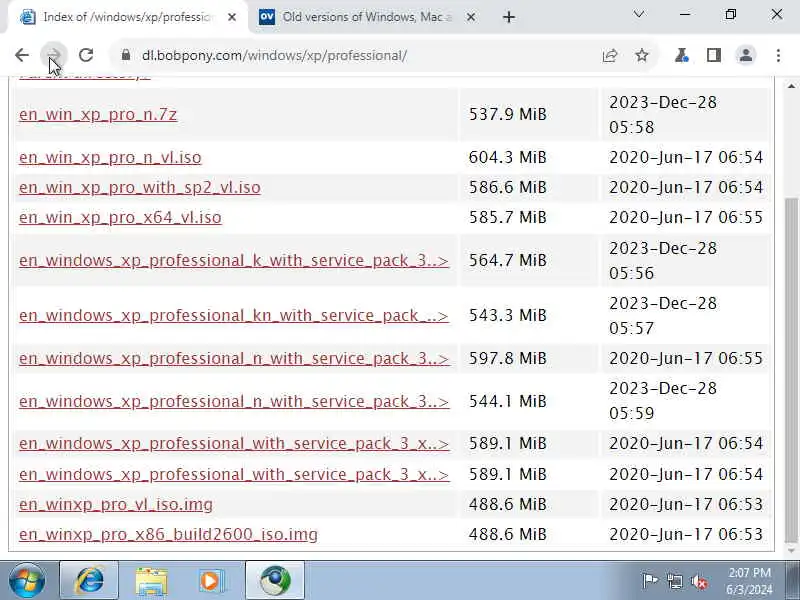Close the Index of /windows/xp tab
This screenshot has width=800, height=600.
pyautogui.click(x=232, y=17)
